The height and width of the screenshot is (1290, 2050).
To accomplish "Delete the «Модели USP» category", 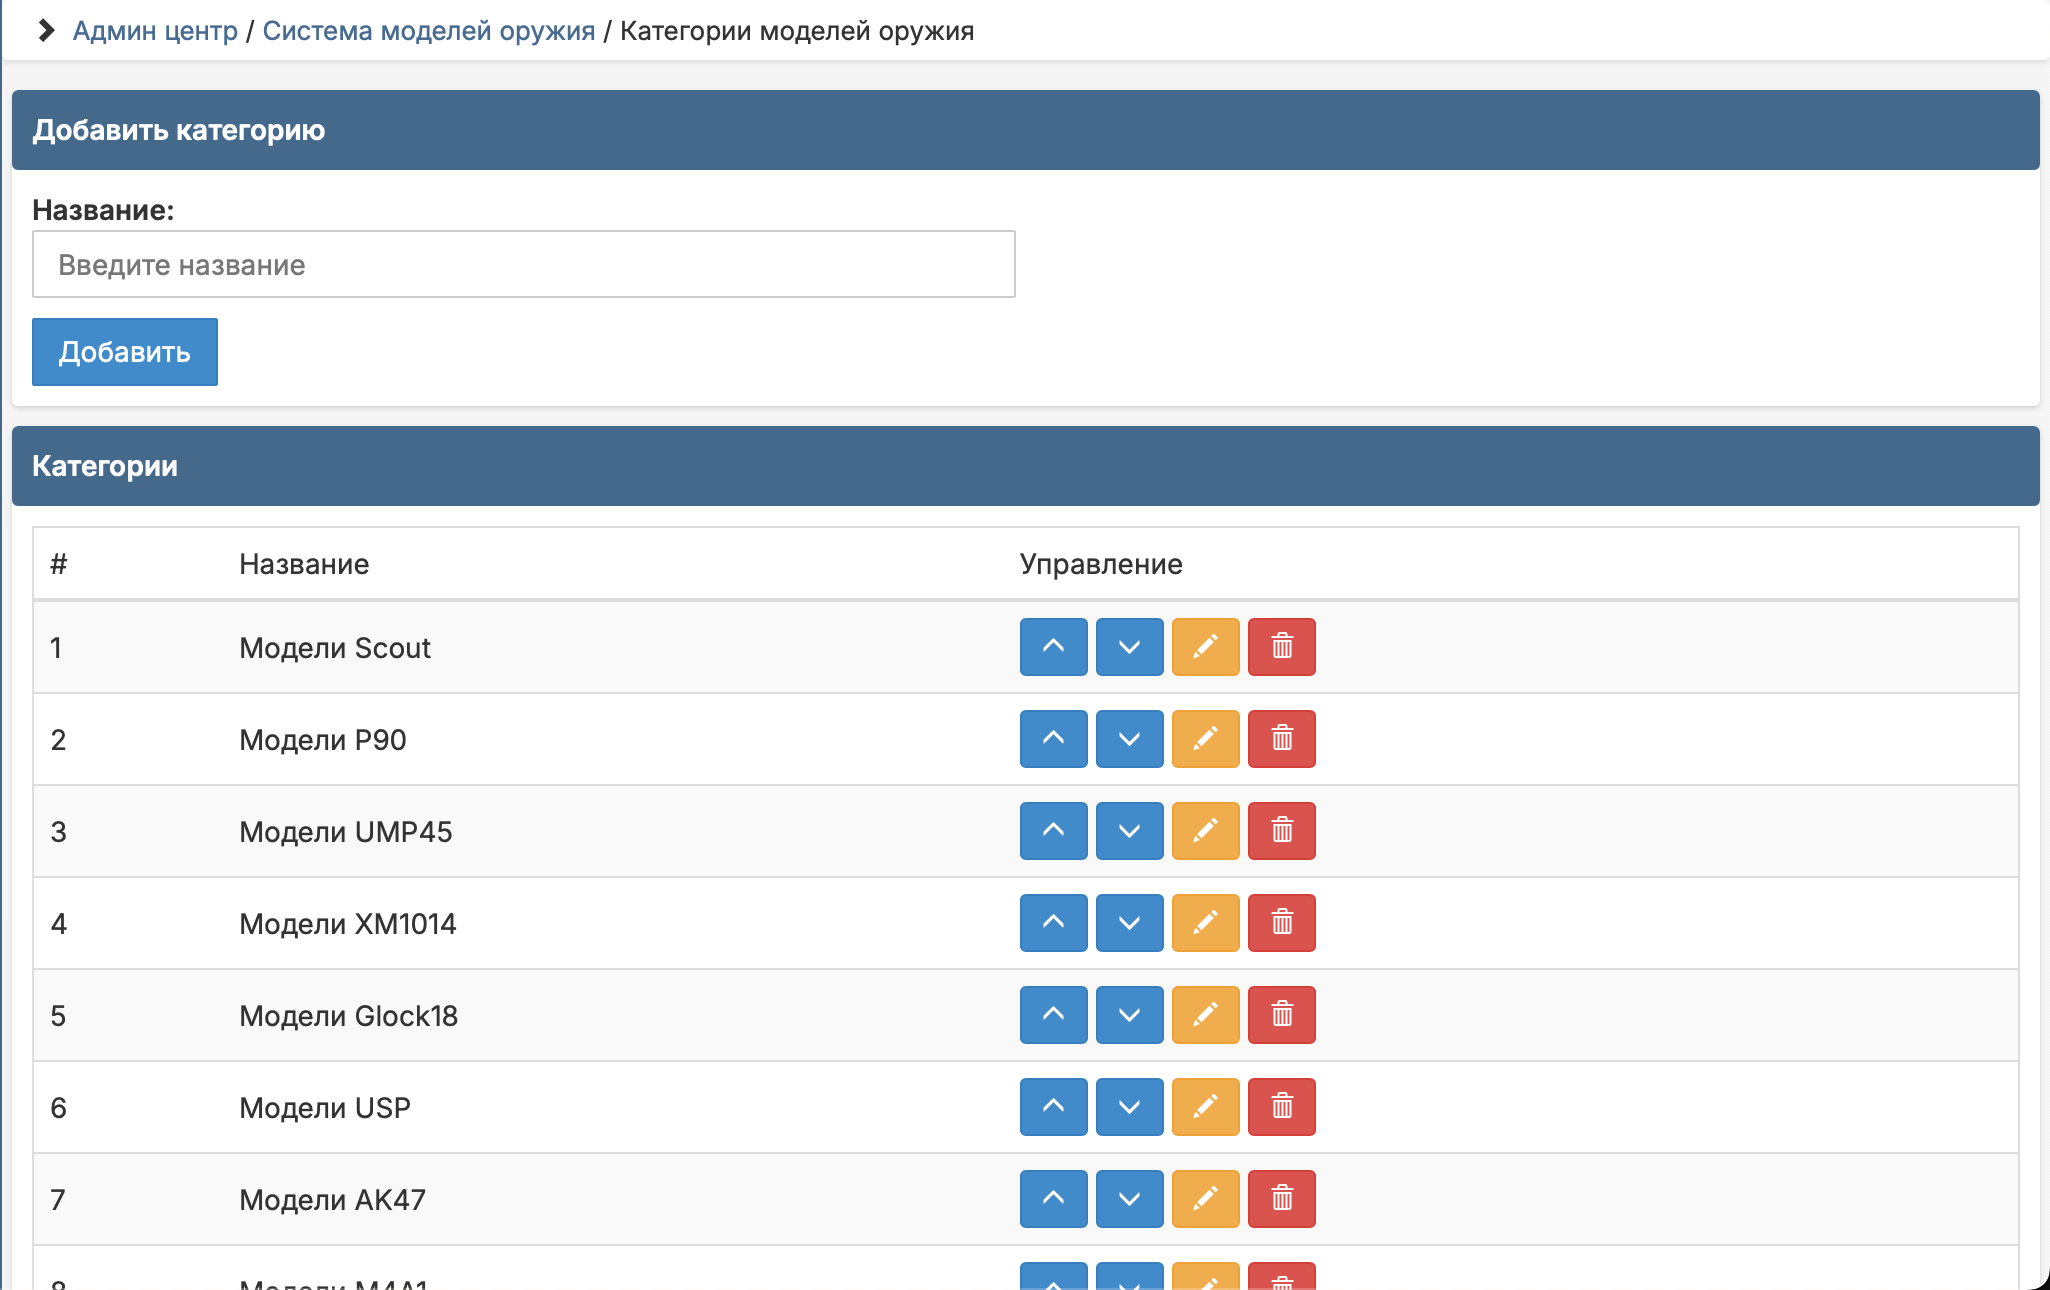I will [x=1282, y=1107].
